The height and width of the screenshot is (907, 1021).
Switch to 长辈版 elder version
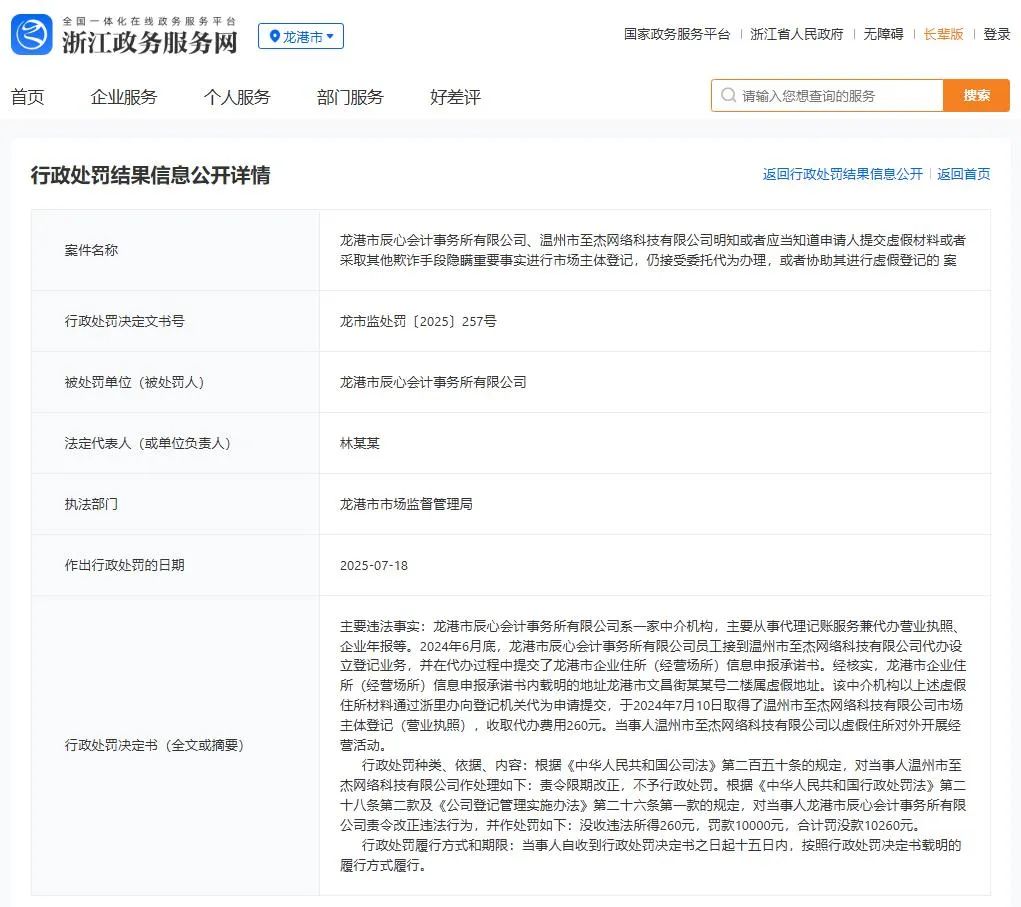click(943, 34)
